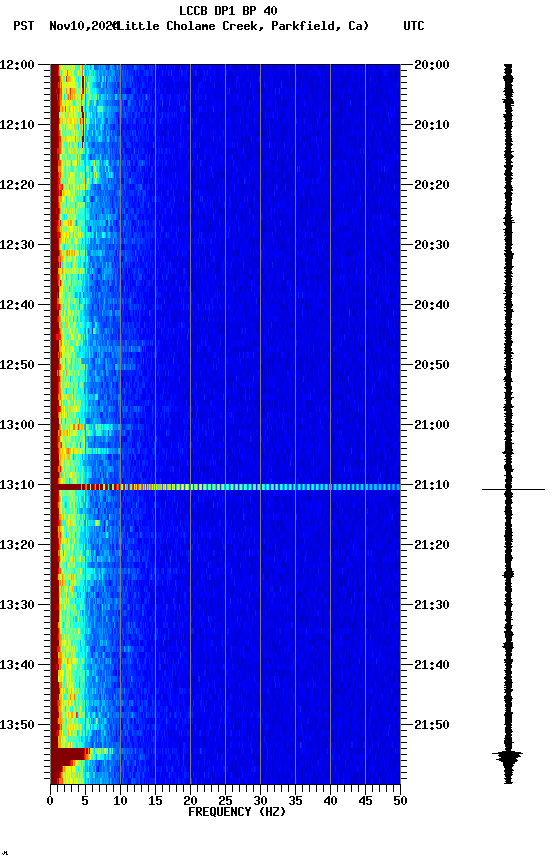Click the '13:40' PST time label
The image size is (552, 864).
tap(17, 666)
